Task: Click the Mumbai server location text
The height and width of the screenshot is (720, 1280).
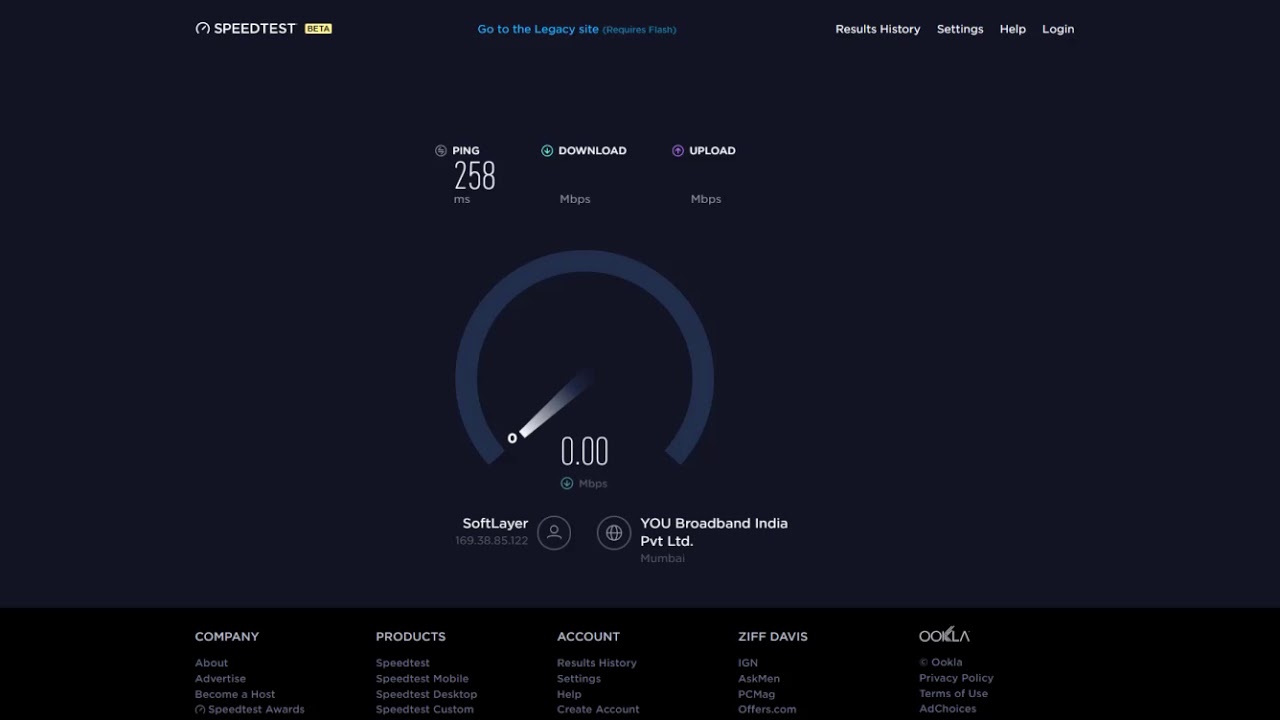Action: (662, 558)
